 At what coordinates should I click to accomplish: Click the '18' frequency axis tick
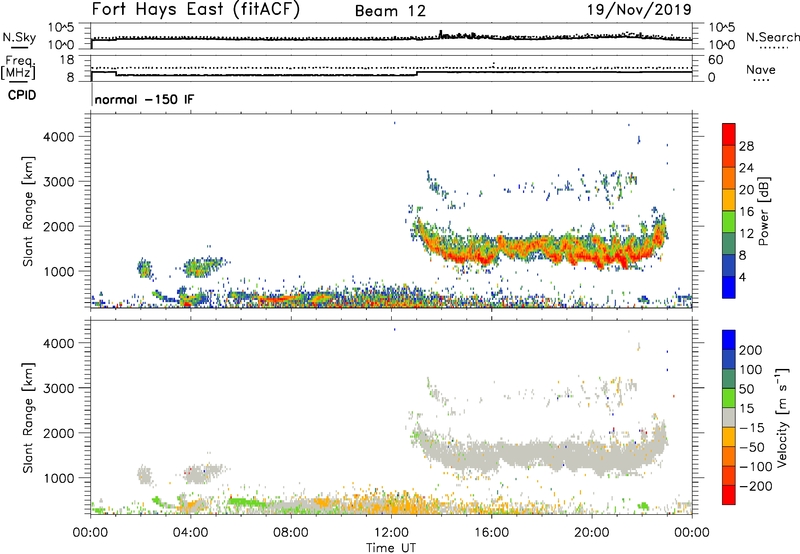pos(67,60)
